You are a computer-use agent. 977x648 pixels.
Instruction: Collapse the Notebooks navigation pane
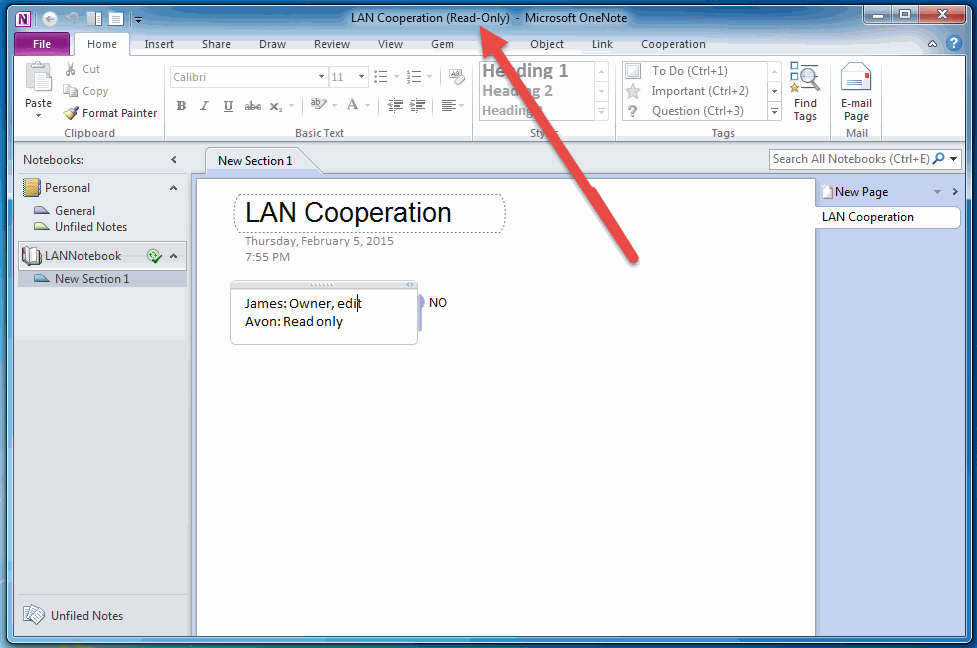click(x=174, y=160)
